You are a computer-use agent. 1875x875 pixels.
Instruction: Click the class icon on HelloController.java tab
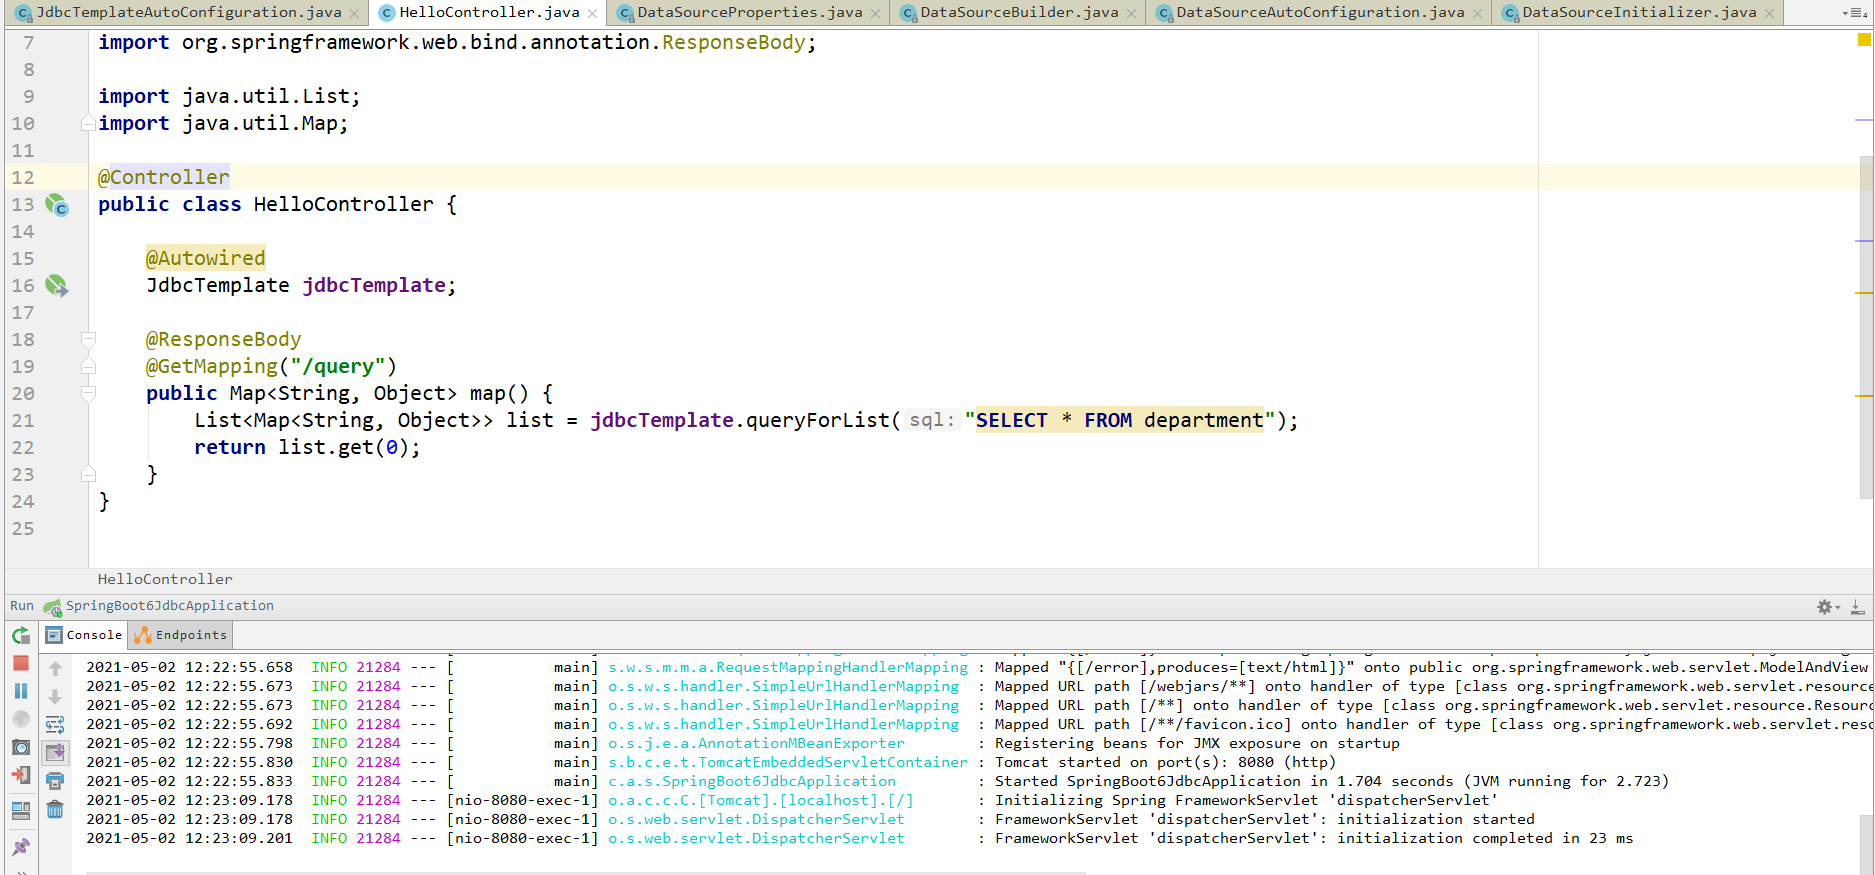click(x=387, y=13)
